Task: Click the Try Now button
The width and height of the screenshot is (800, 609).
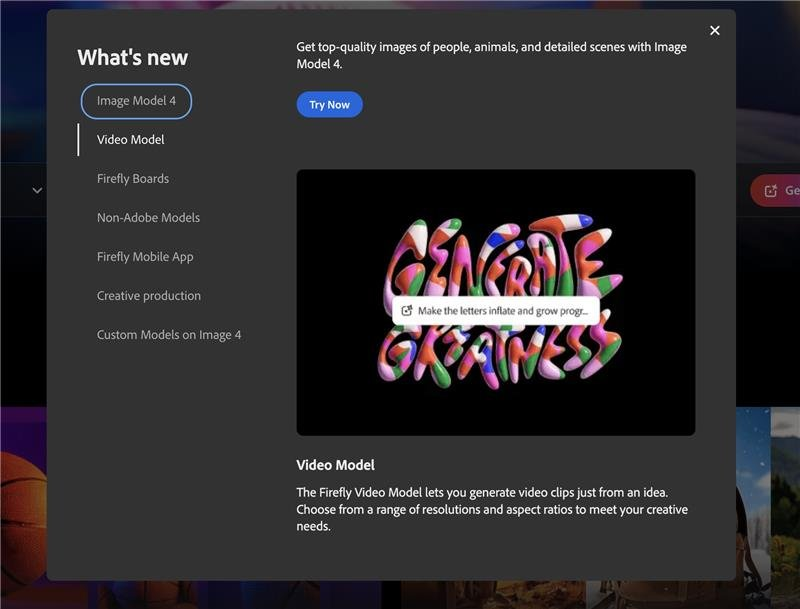Action: tap(330, 105)
